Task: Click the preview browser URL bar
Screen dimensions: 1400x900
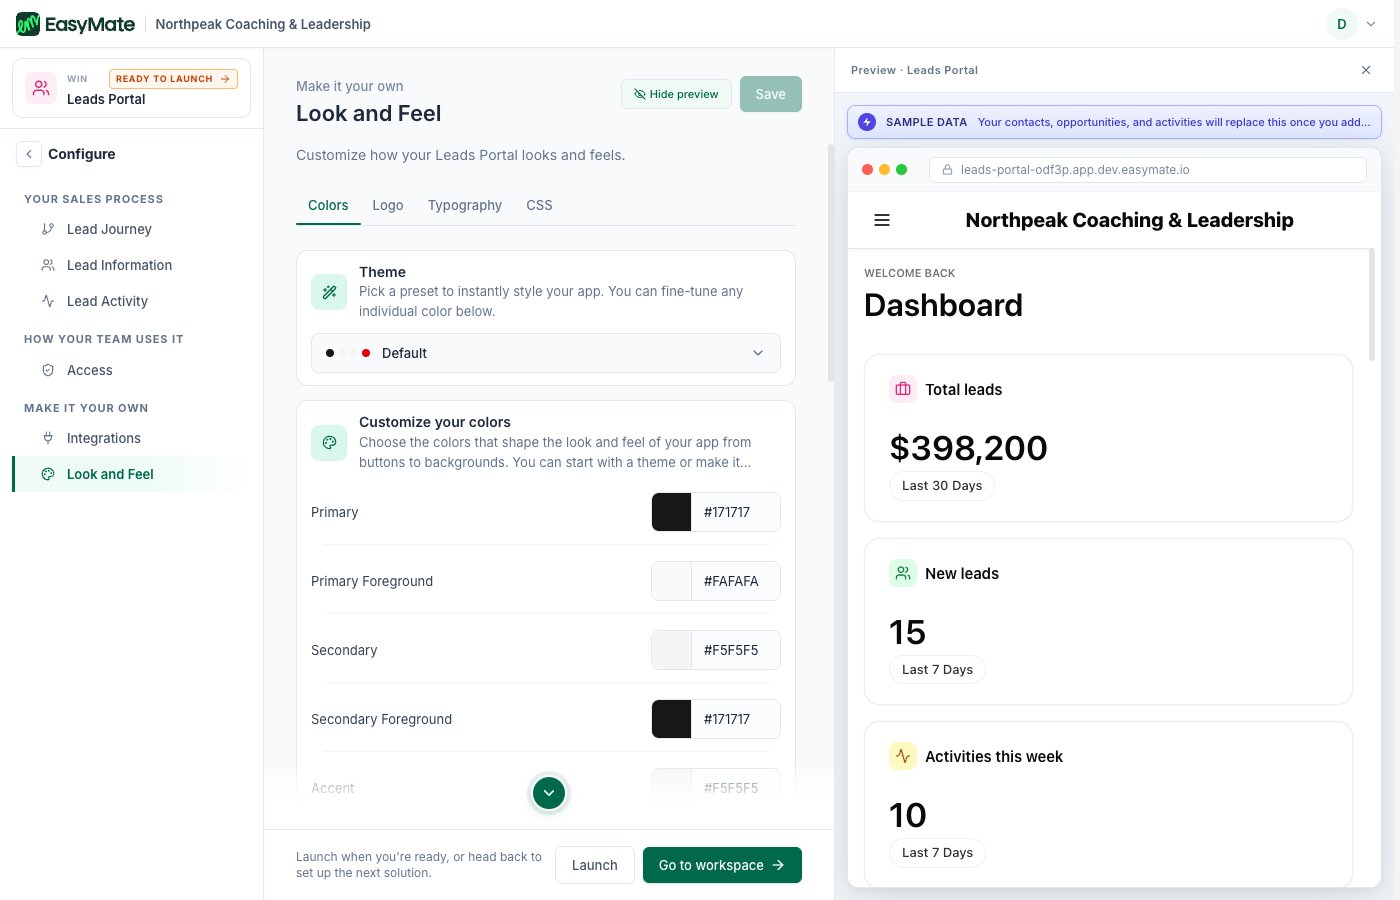Action: (x=1148, y=170)
